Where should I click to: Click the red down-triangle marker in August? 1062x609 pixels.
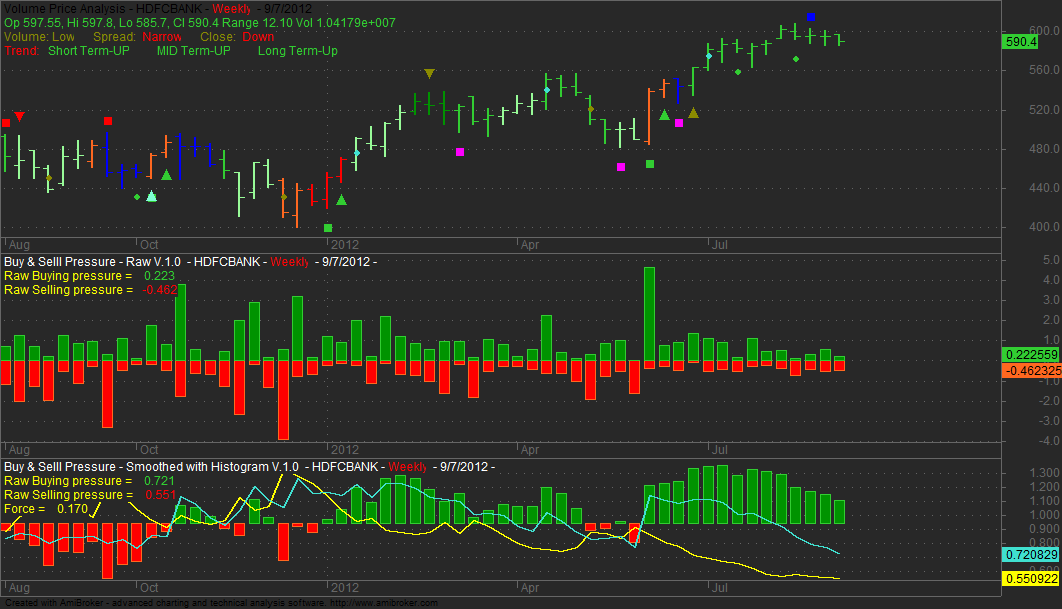click(20, 117)
